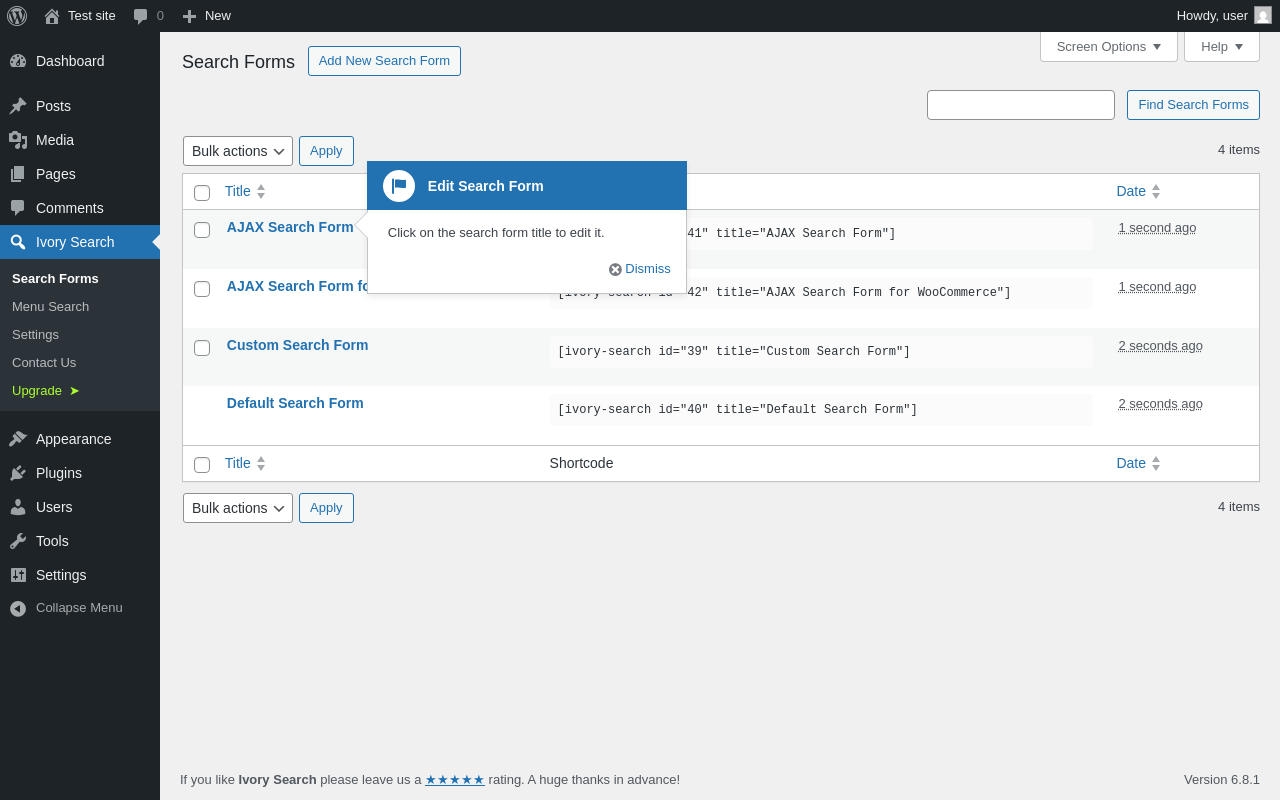This screenshot has width=1280, height=800.
Task: Click the Pages icon in sidebar
Action: pos(18,174)
